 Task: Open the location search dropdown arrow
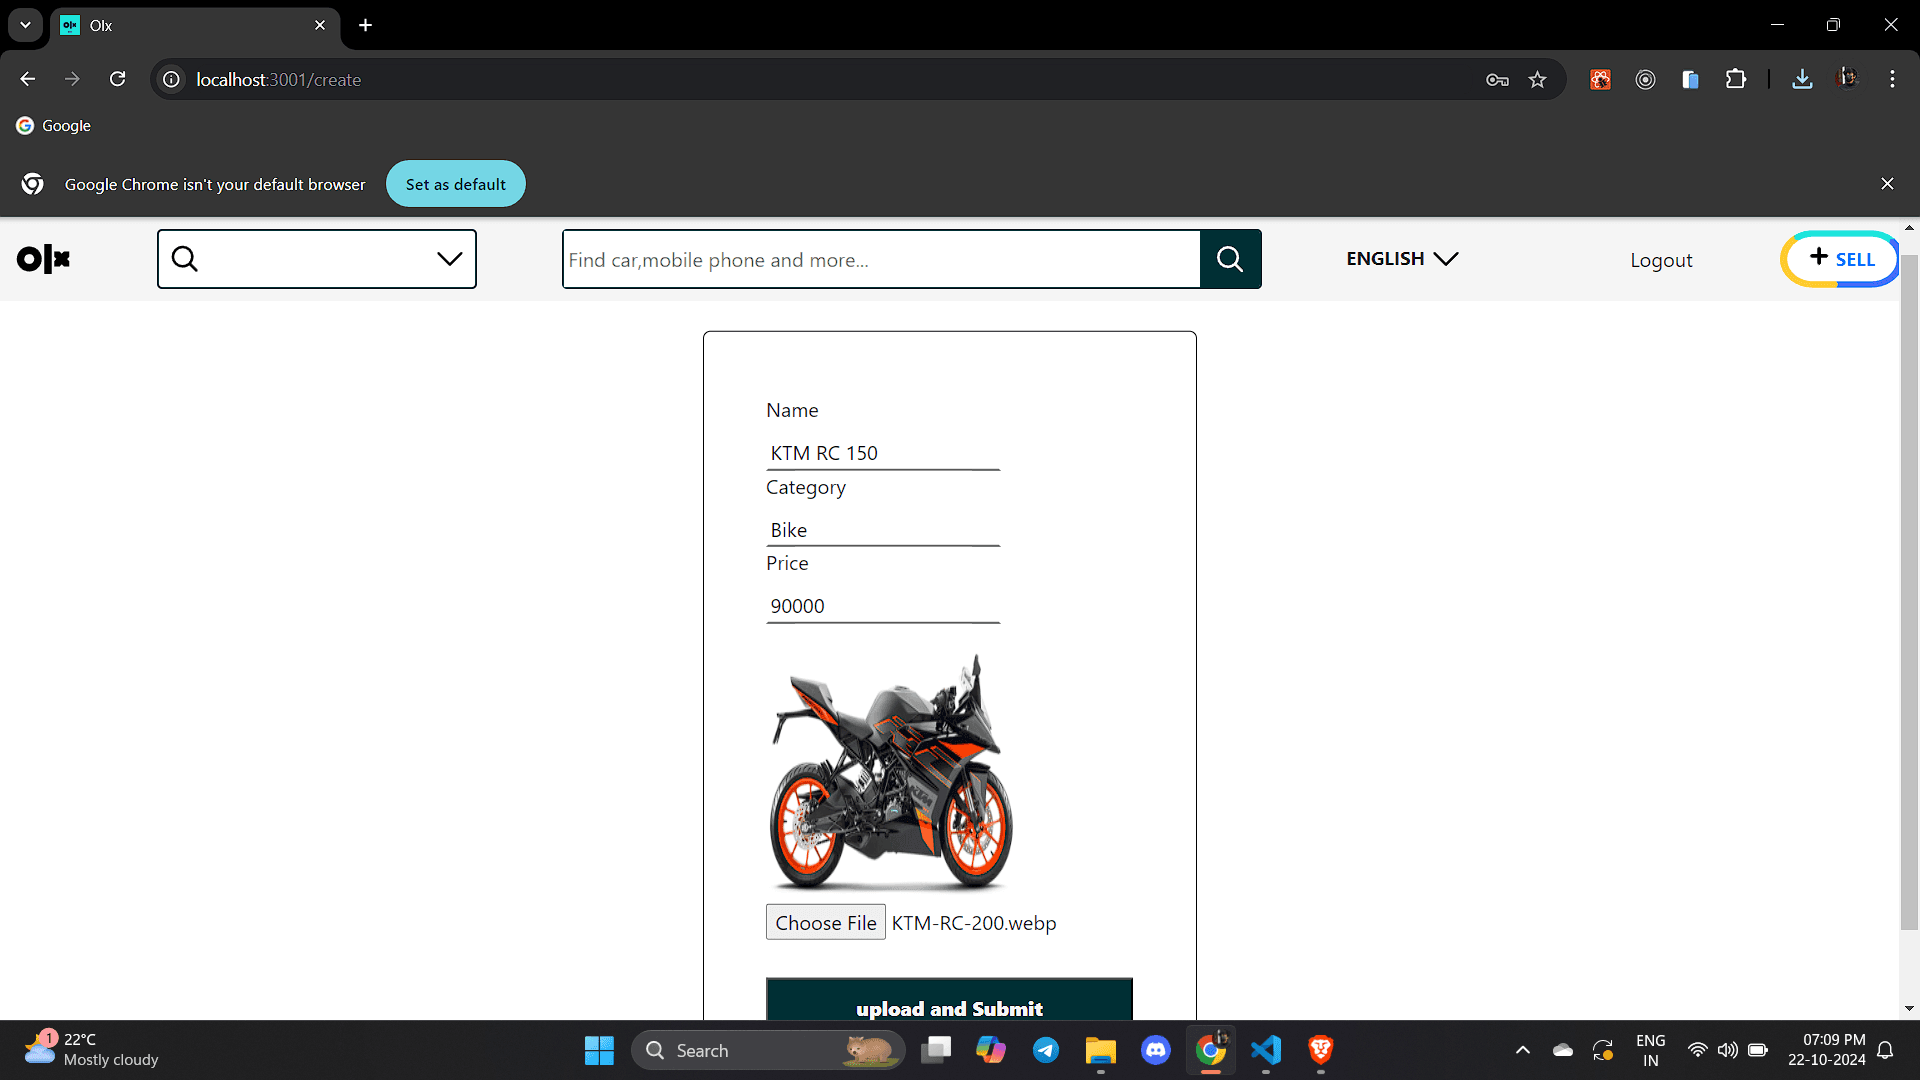(x=449, y=259)
